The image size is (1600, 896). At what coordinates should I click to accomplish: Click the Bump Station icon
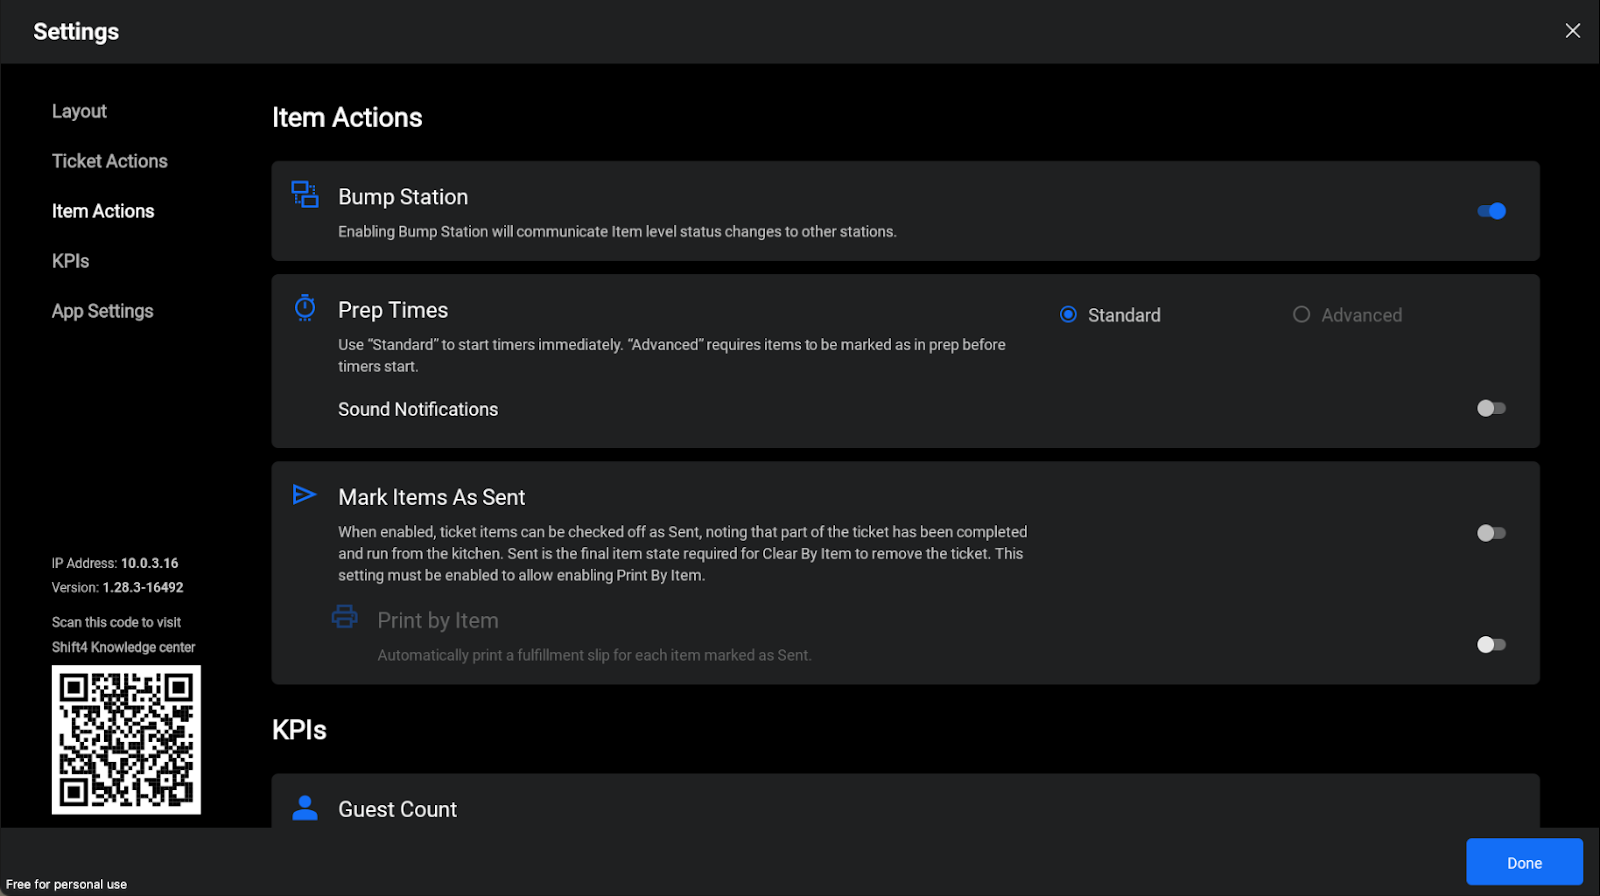point(305,194)
